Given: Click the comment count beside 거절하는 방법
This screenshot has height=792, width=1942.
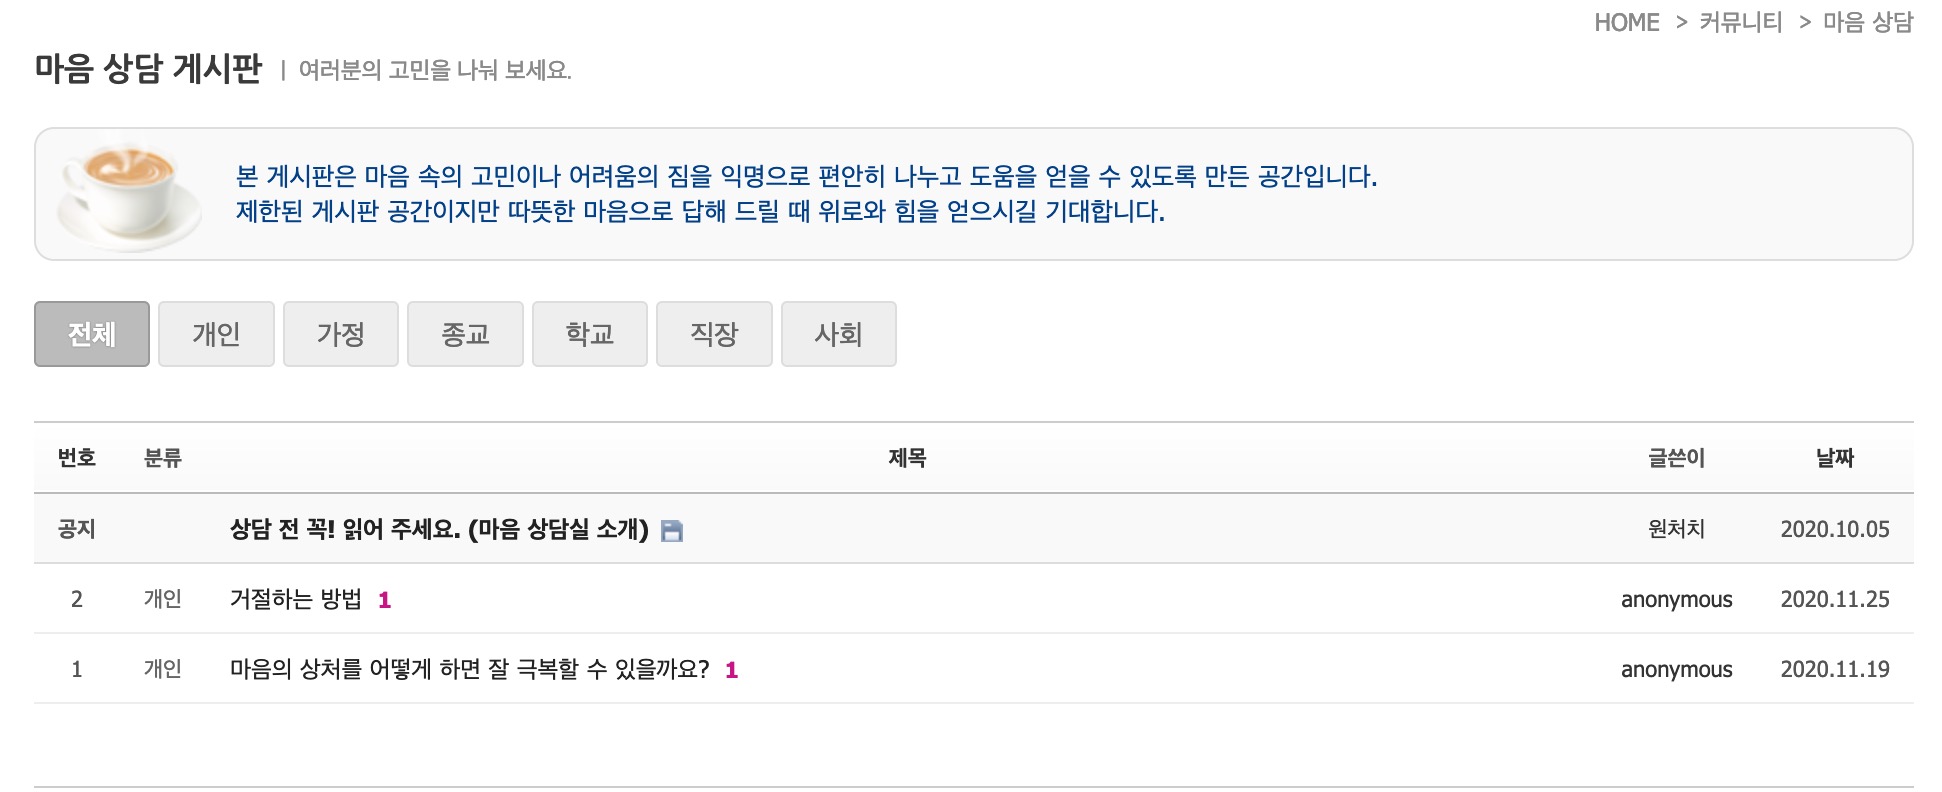Looking at the screenshot, I should pos(384,600).
